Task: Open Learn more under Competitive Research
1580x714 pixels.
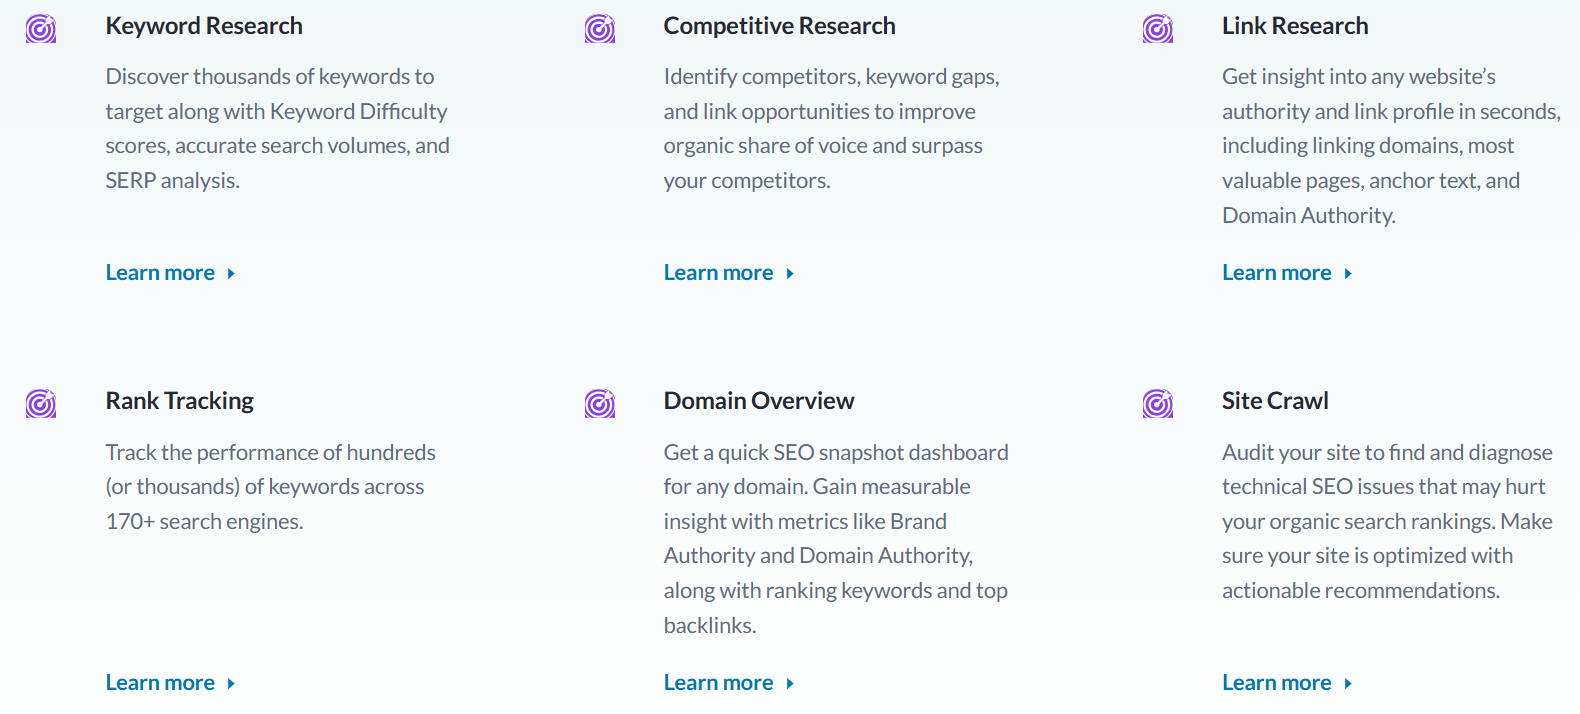Action: (x=718, y=273)
